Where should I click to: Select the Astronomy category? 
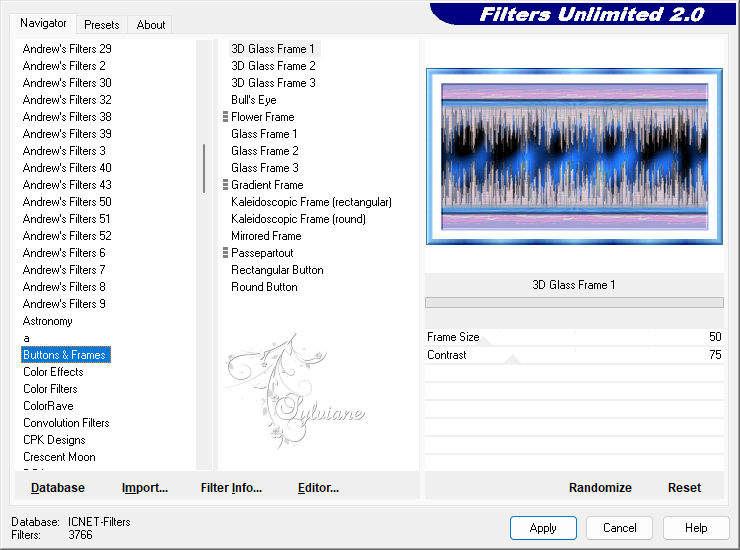(48, 321)
